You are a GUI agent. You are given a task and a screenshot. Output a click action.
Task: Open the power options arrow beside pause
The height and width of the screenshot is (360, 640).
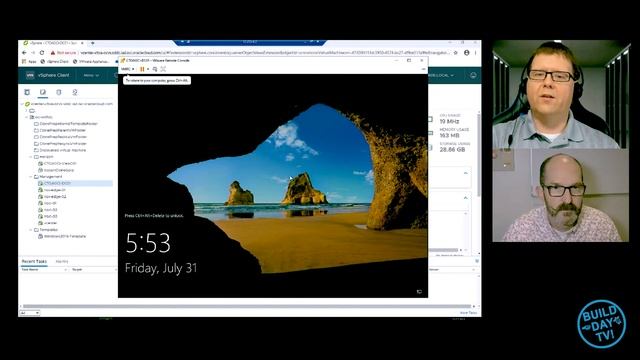click(148, 69)
